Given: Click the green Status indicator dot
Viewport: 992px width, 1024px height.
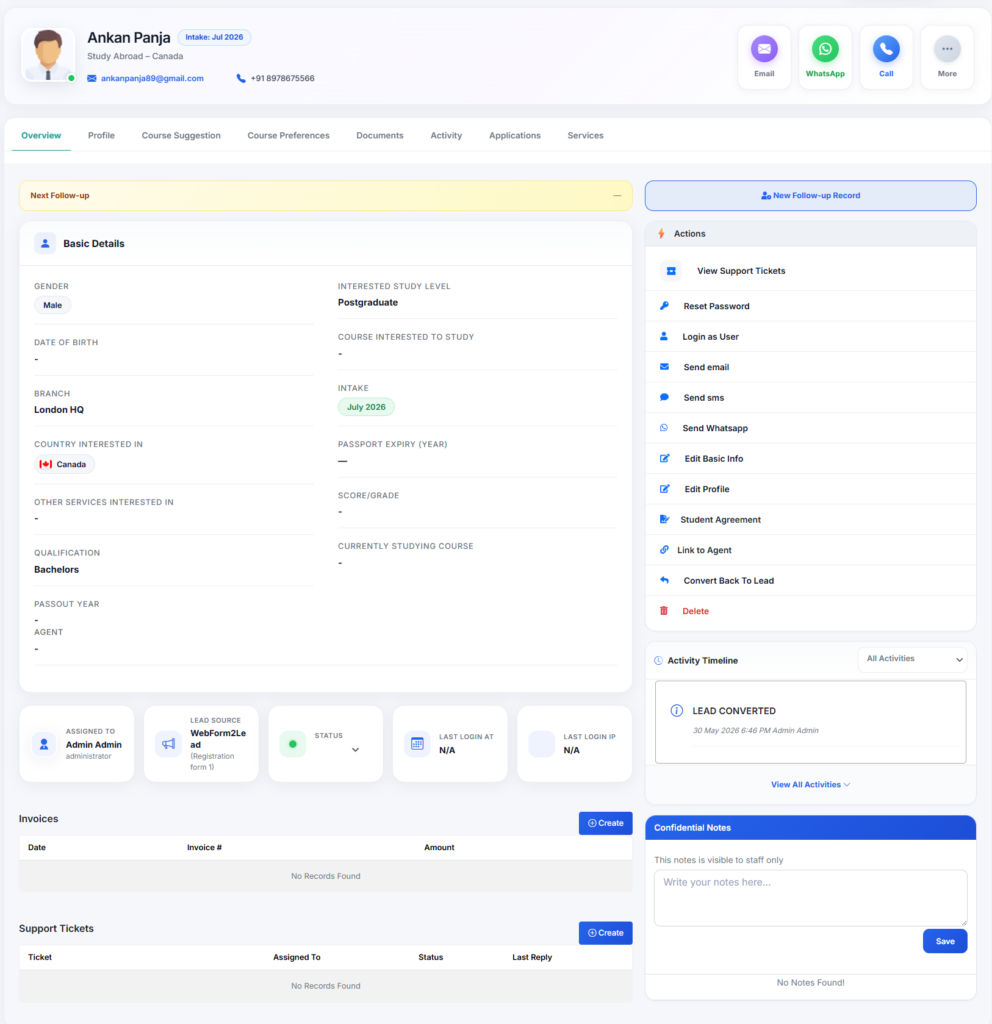Looking at the screenshot, I should click(293, 744).
